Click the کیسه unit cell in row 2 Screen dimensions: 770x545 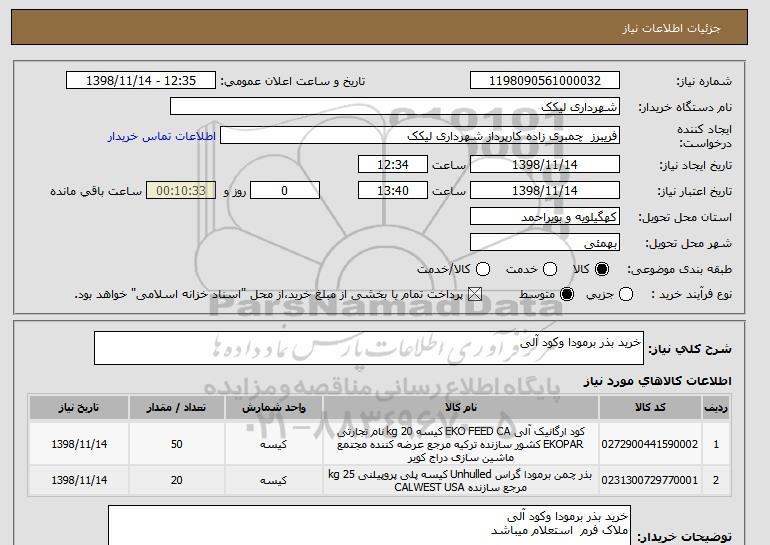pos(274,480)
